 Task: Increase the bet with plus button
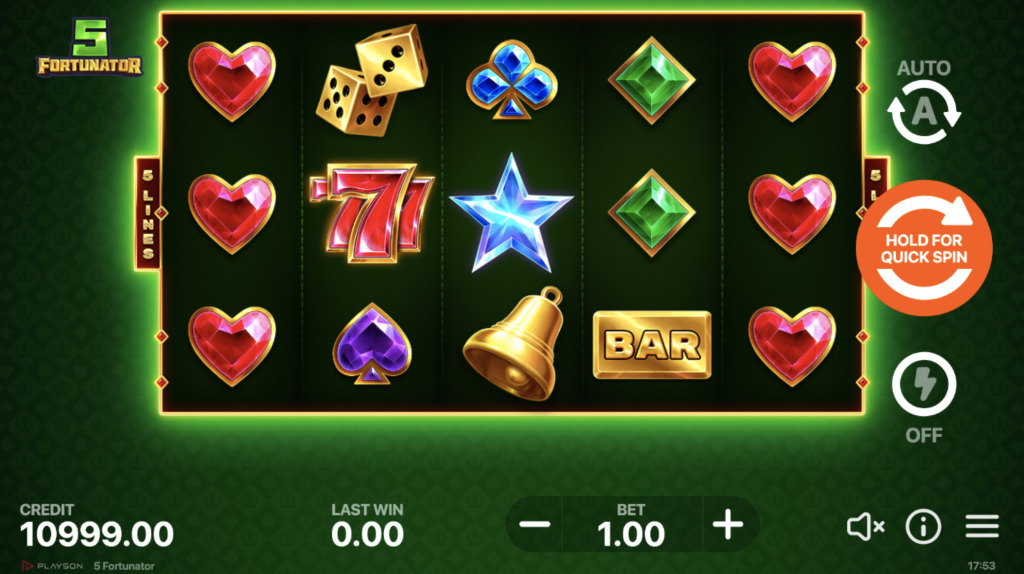click(x=728, y=524)
